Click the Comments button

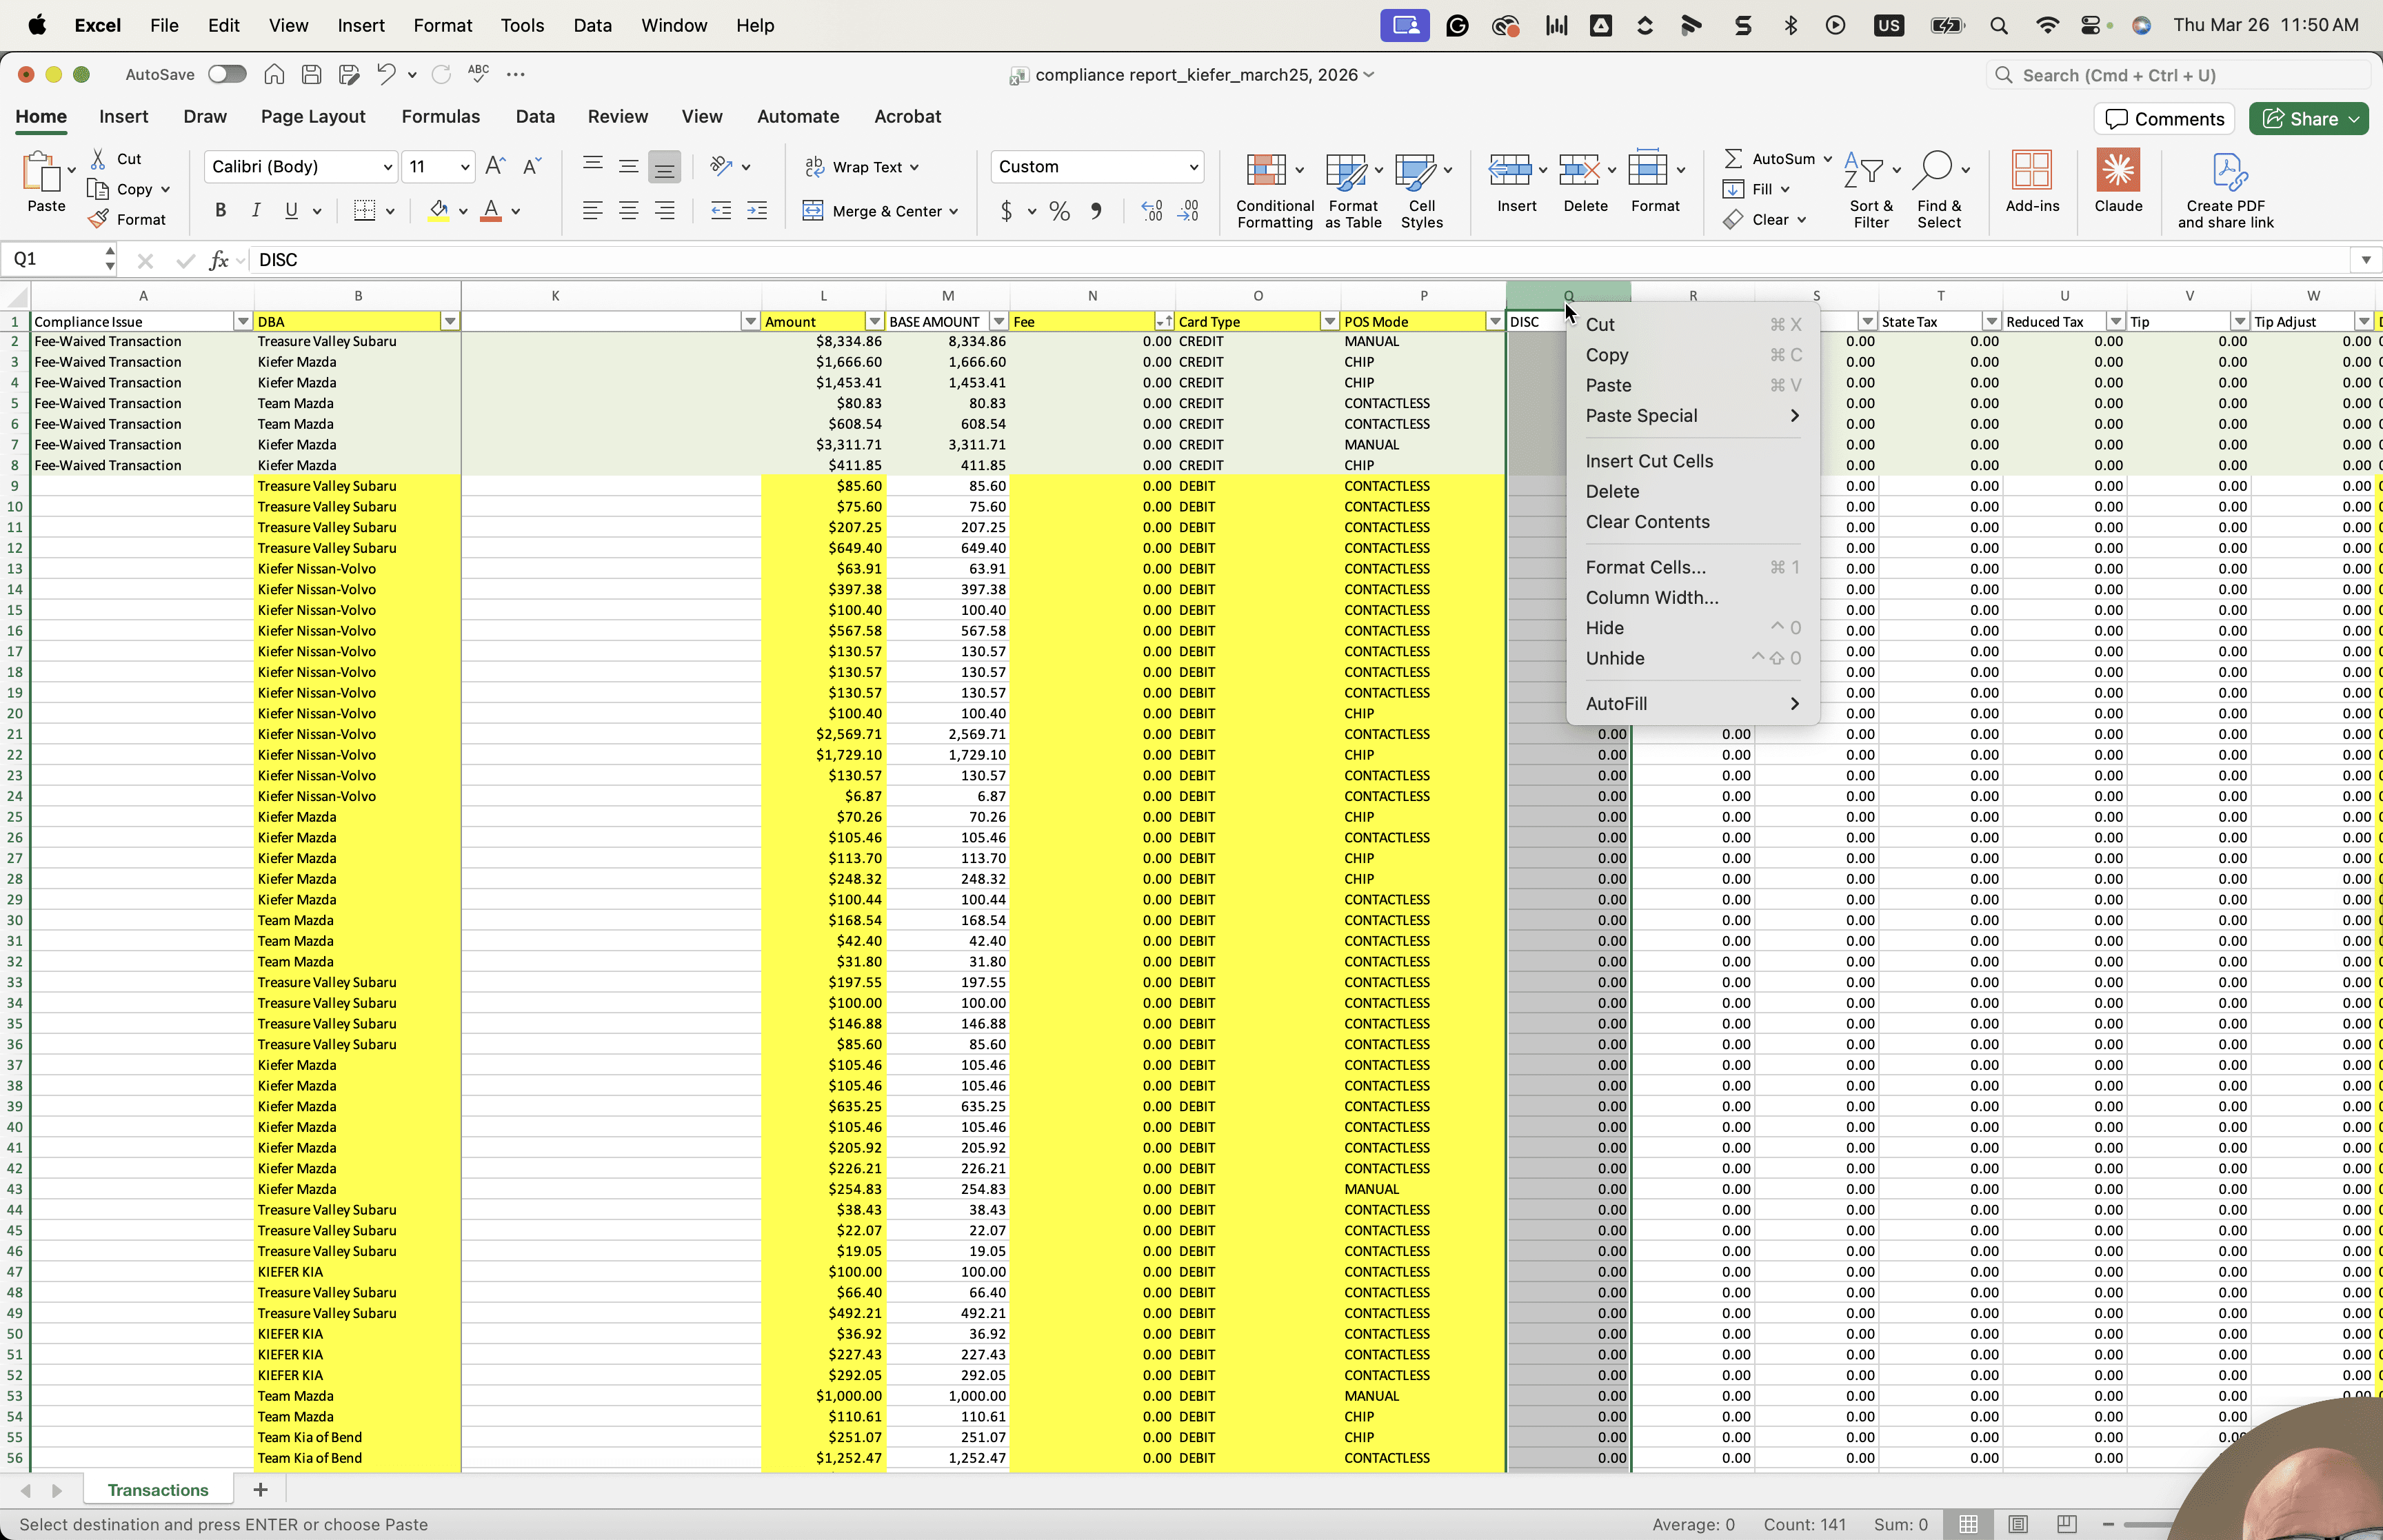point(2164,119)
